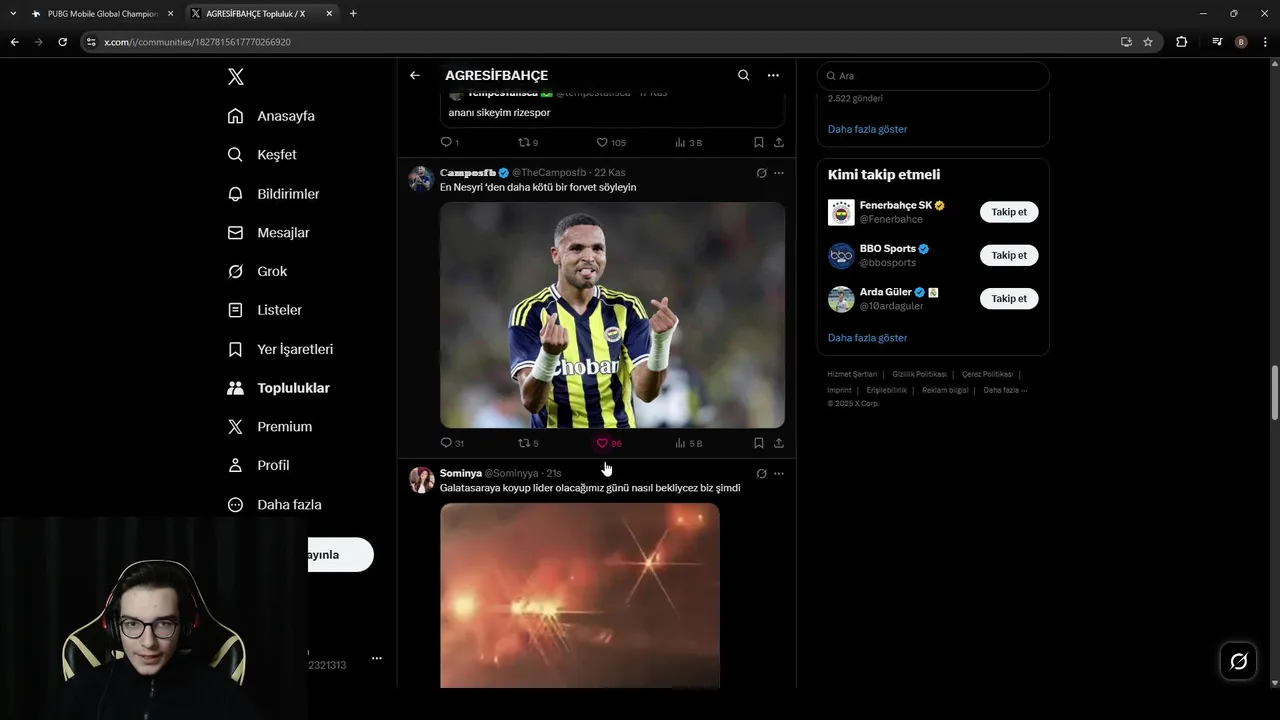The image size is (1280, 720).
Task: Go back with arrow beside AGRESİFBAHÇE
Action: coord(415,75)
